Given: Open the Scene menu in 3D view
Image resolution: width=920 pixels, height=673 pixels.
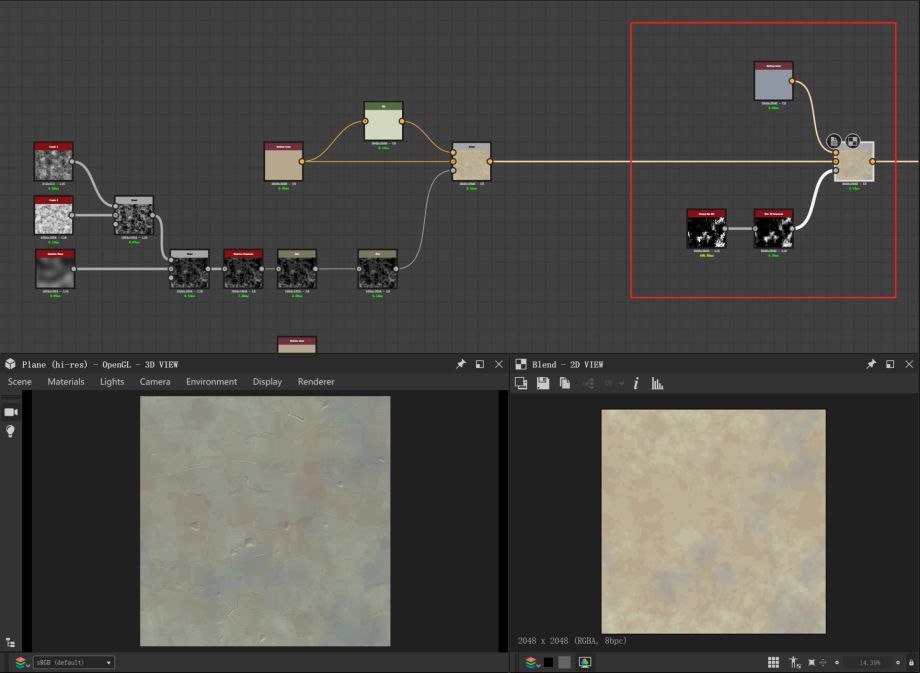Looking at the screenshot, I should click(x=19, y=381).
